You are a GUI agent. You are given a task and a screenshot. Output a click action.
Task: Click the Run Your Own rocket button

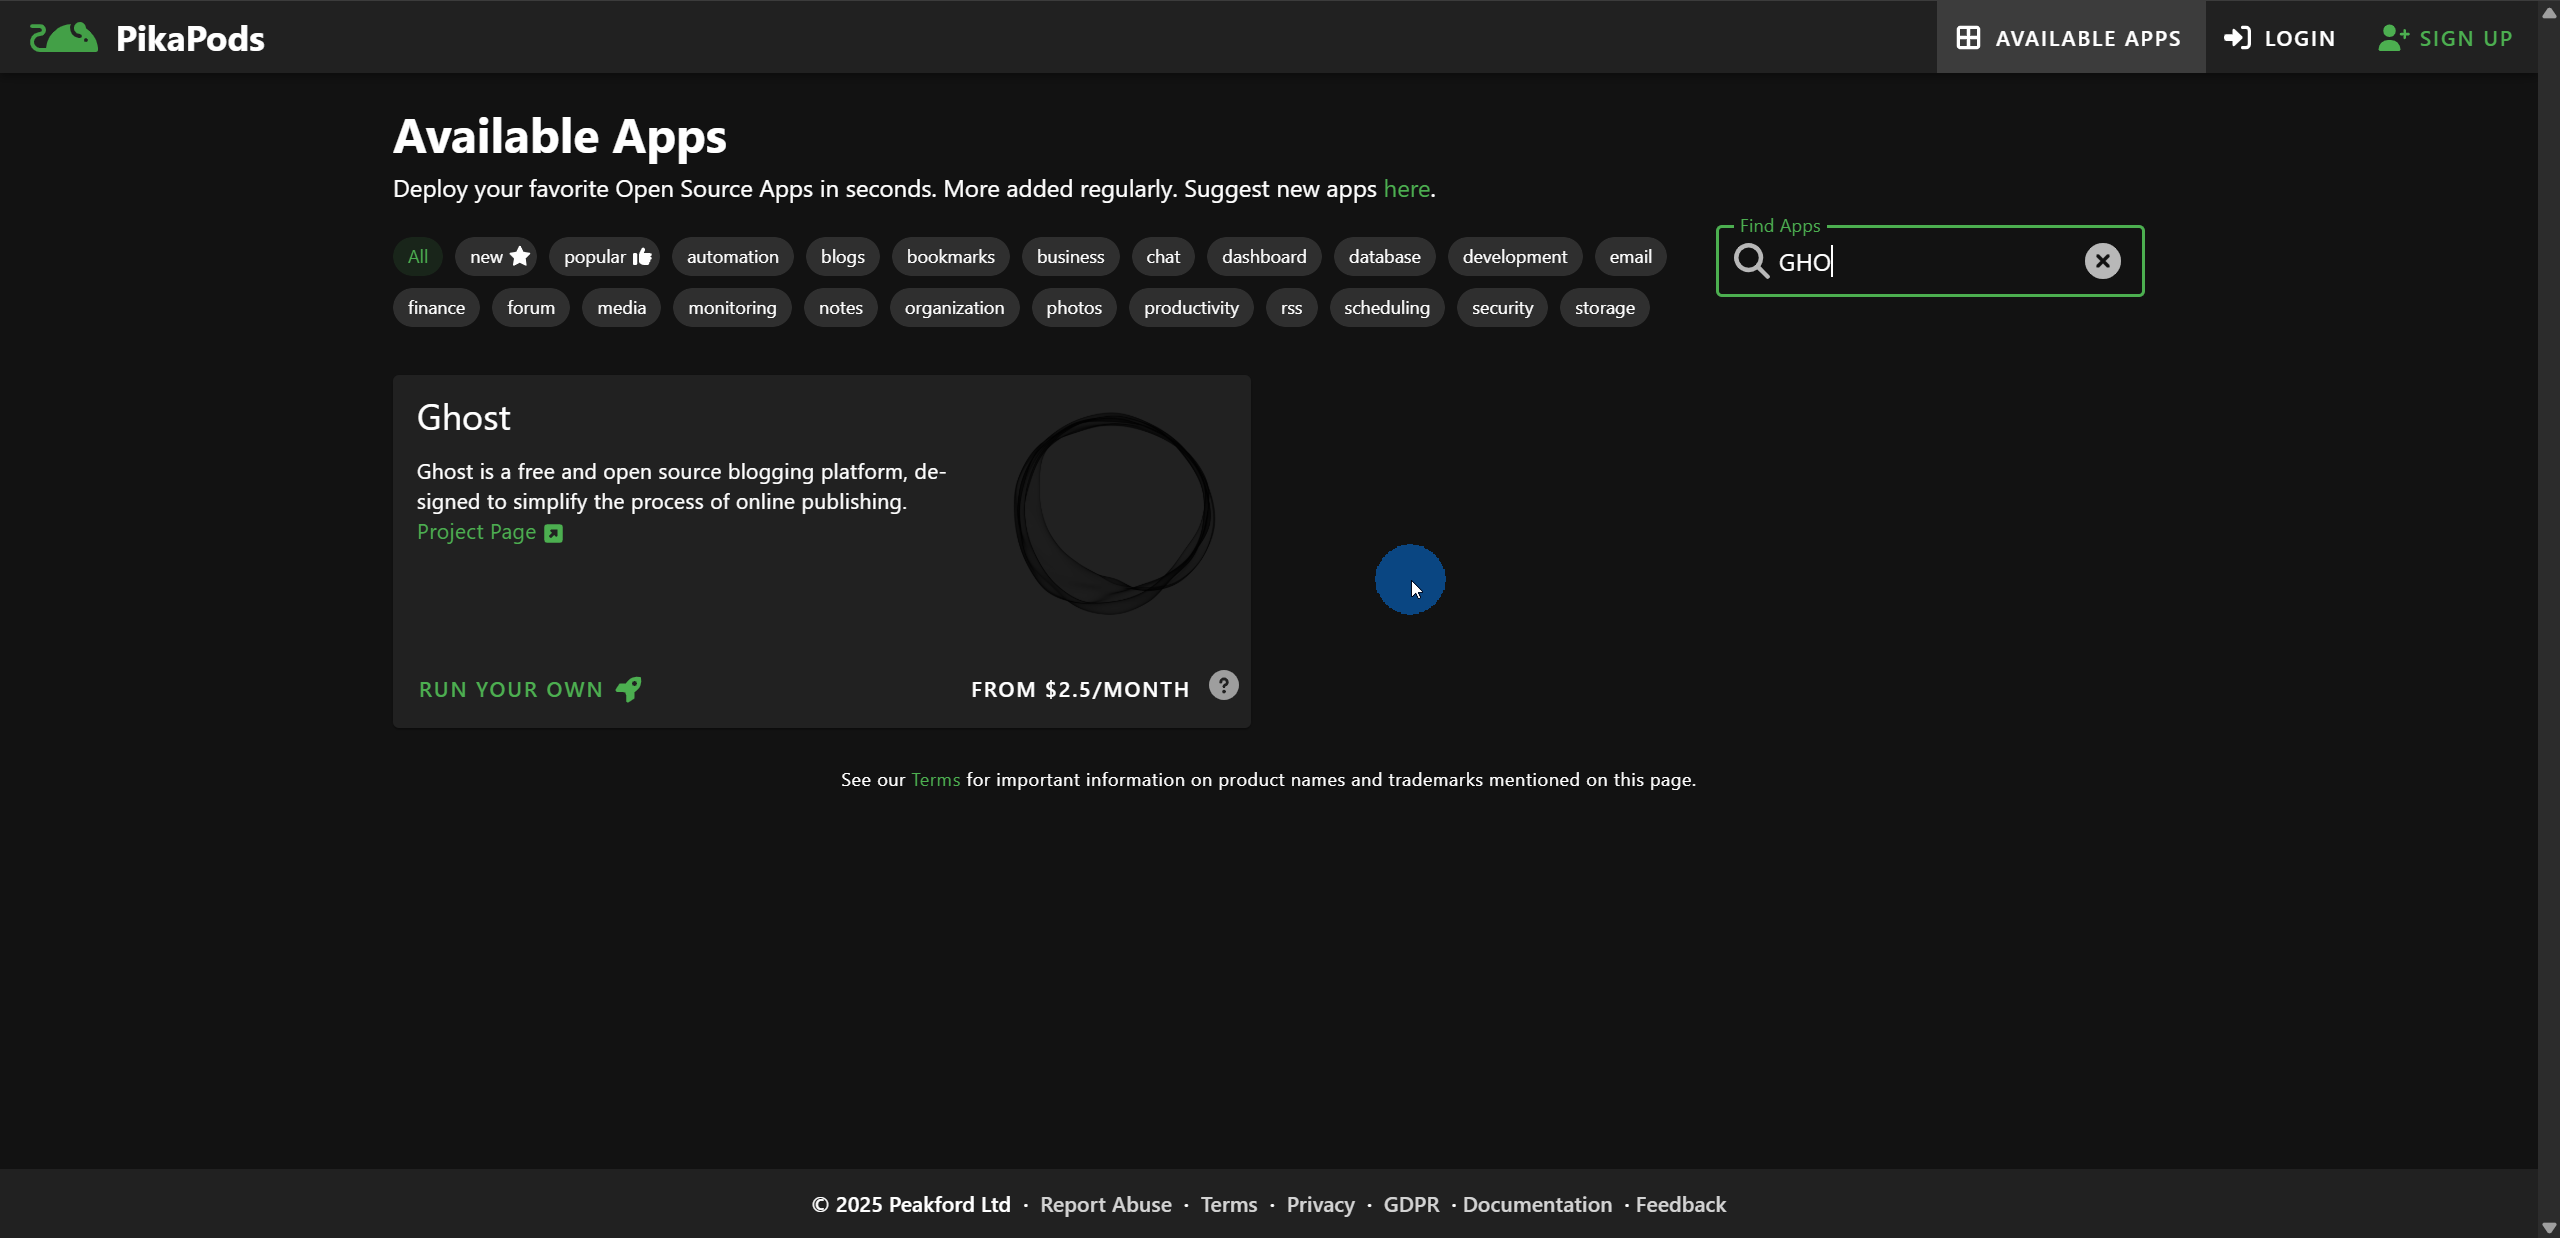tap(530, 689)
